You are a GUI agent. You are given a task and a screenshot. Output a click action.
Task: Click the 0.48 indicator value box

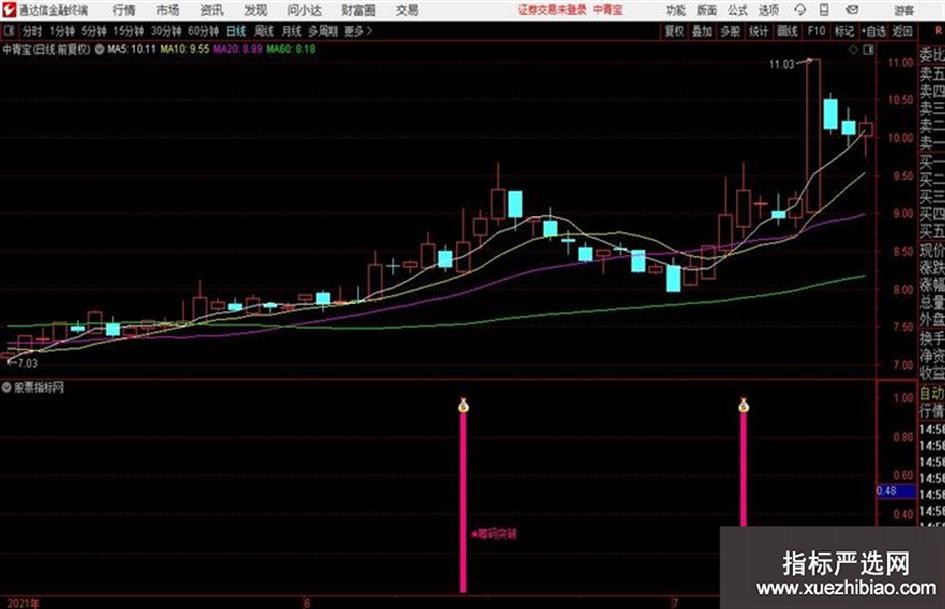pos(896,491)
